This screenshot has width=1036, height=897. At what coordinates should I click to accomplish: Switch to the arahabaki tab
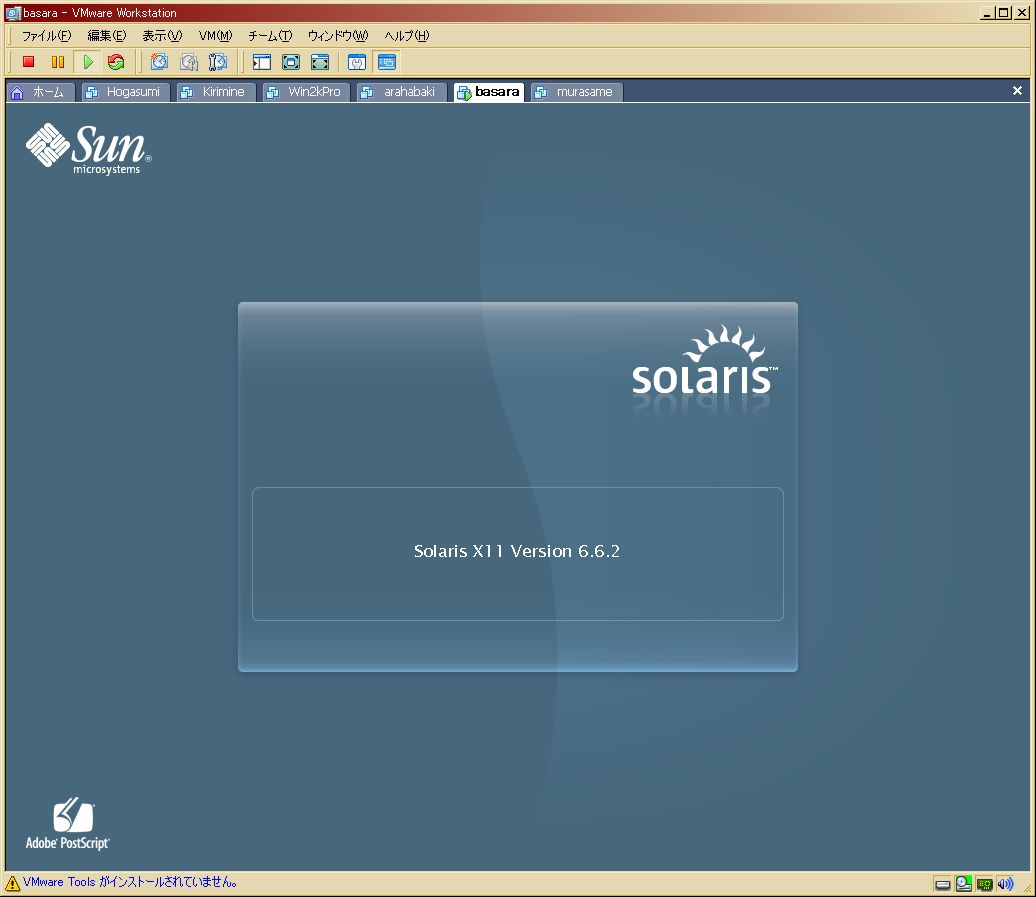(401, 92)
